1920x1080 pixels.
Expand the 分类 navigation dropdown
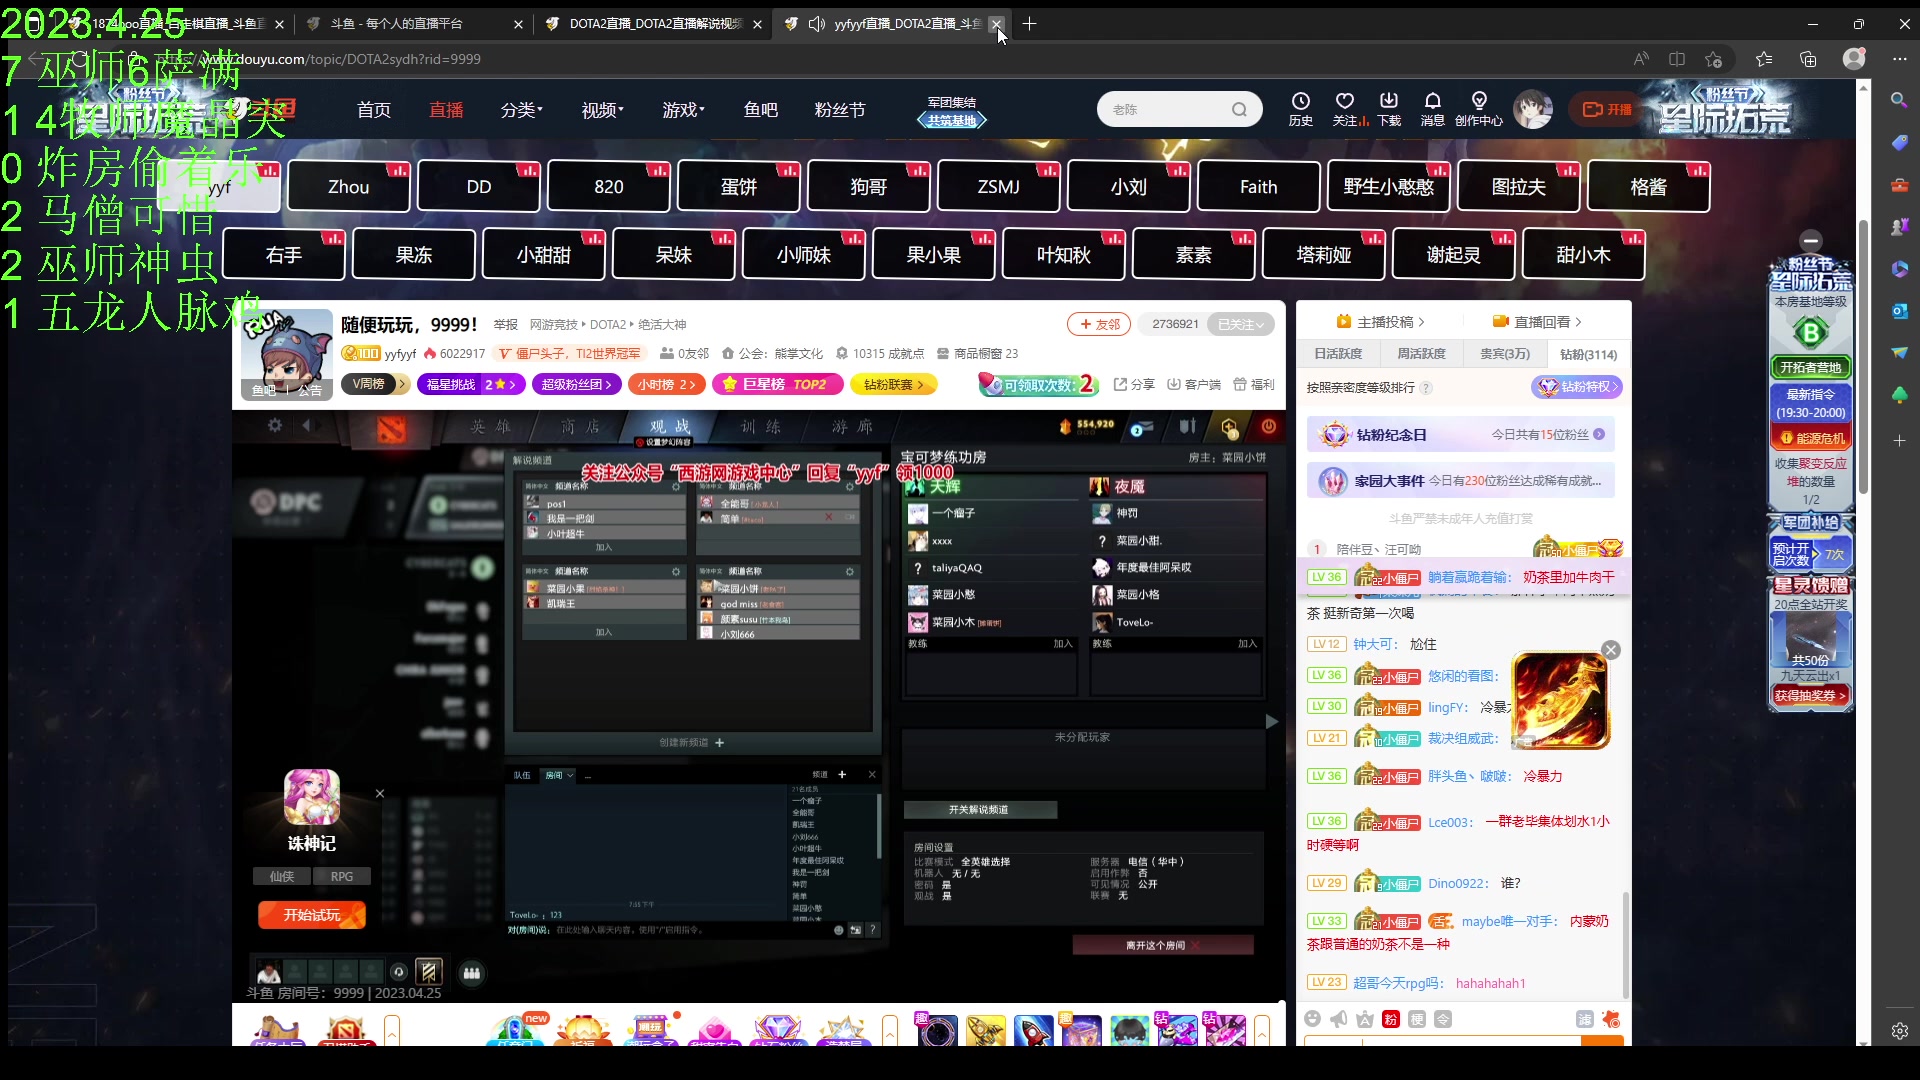(521, 110)
